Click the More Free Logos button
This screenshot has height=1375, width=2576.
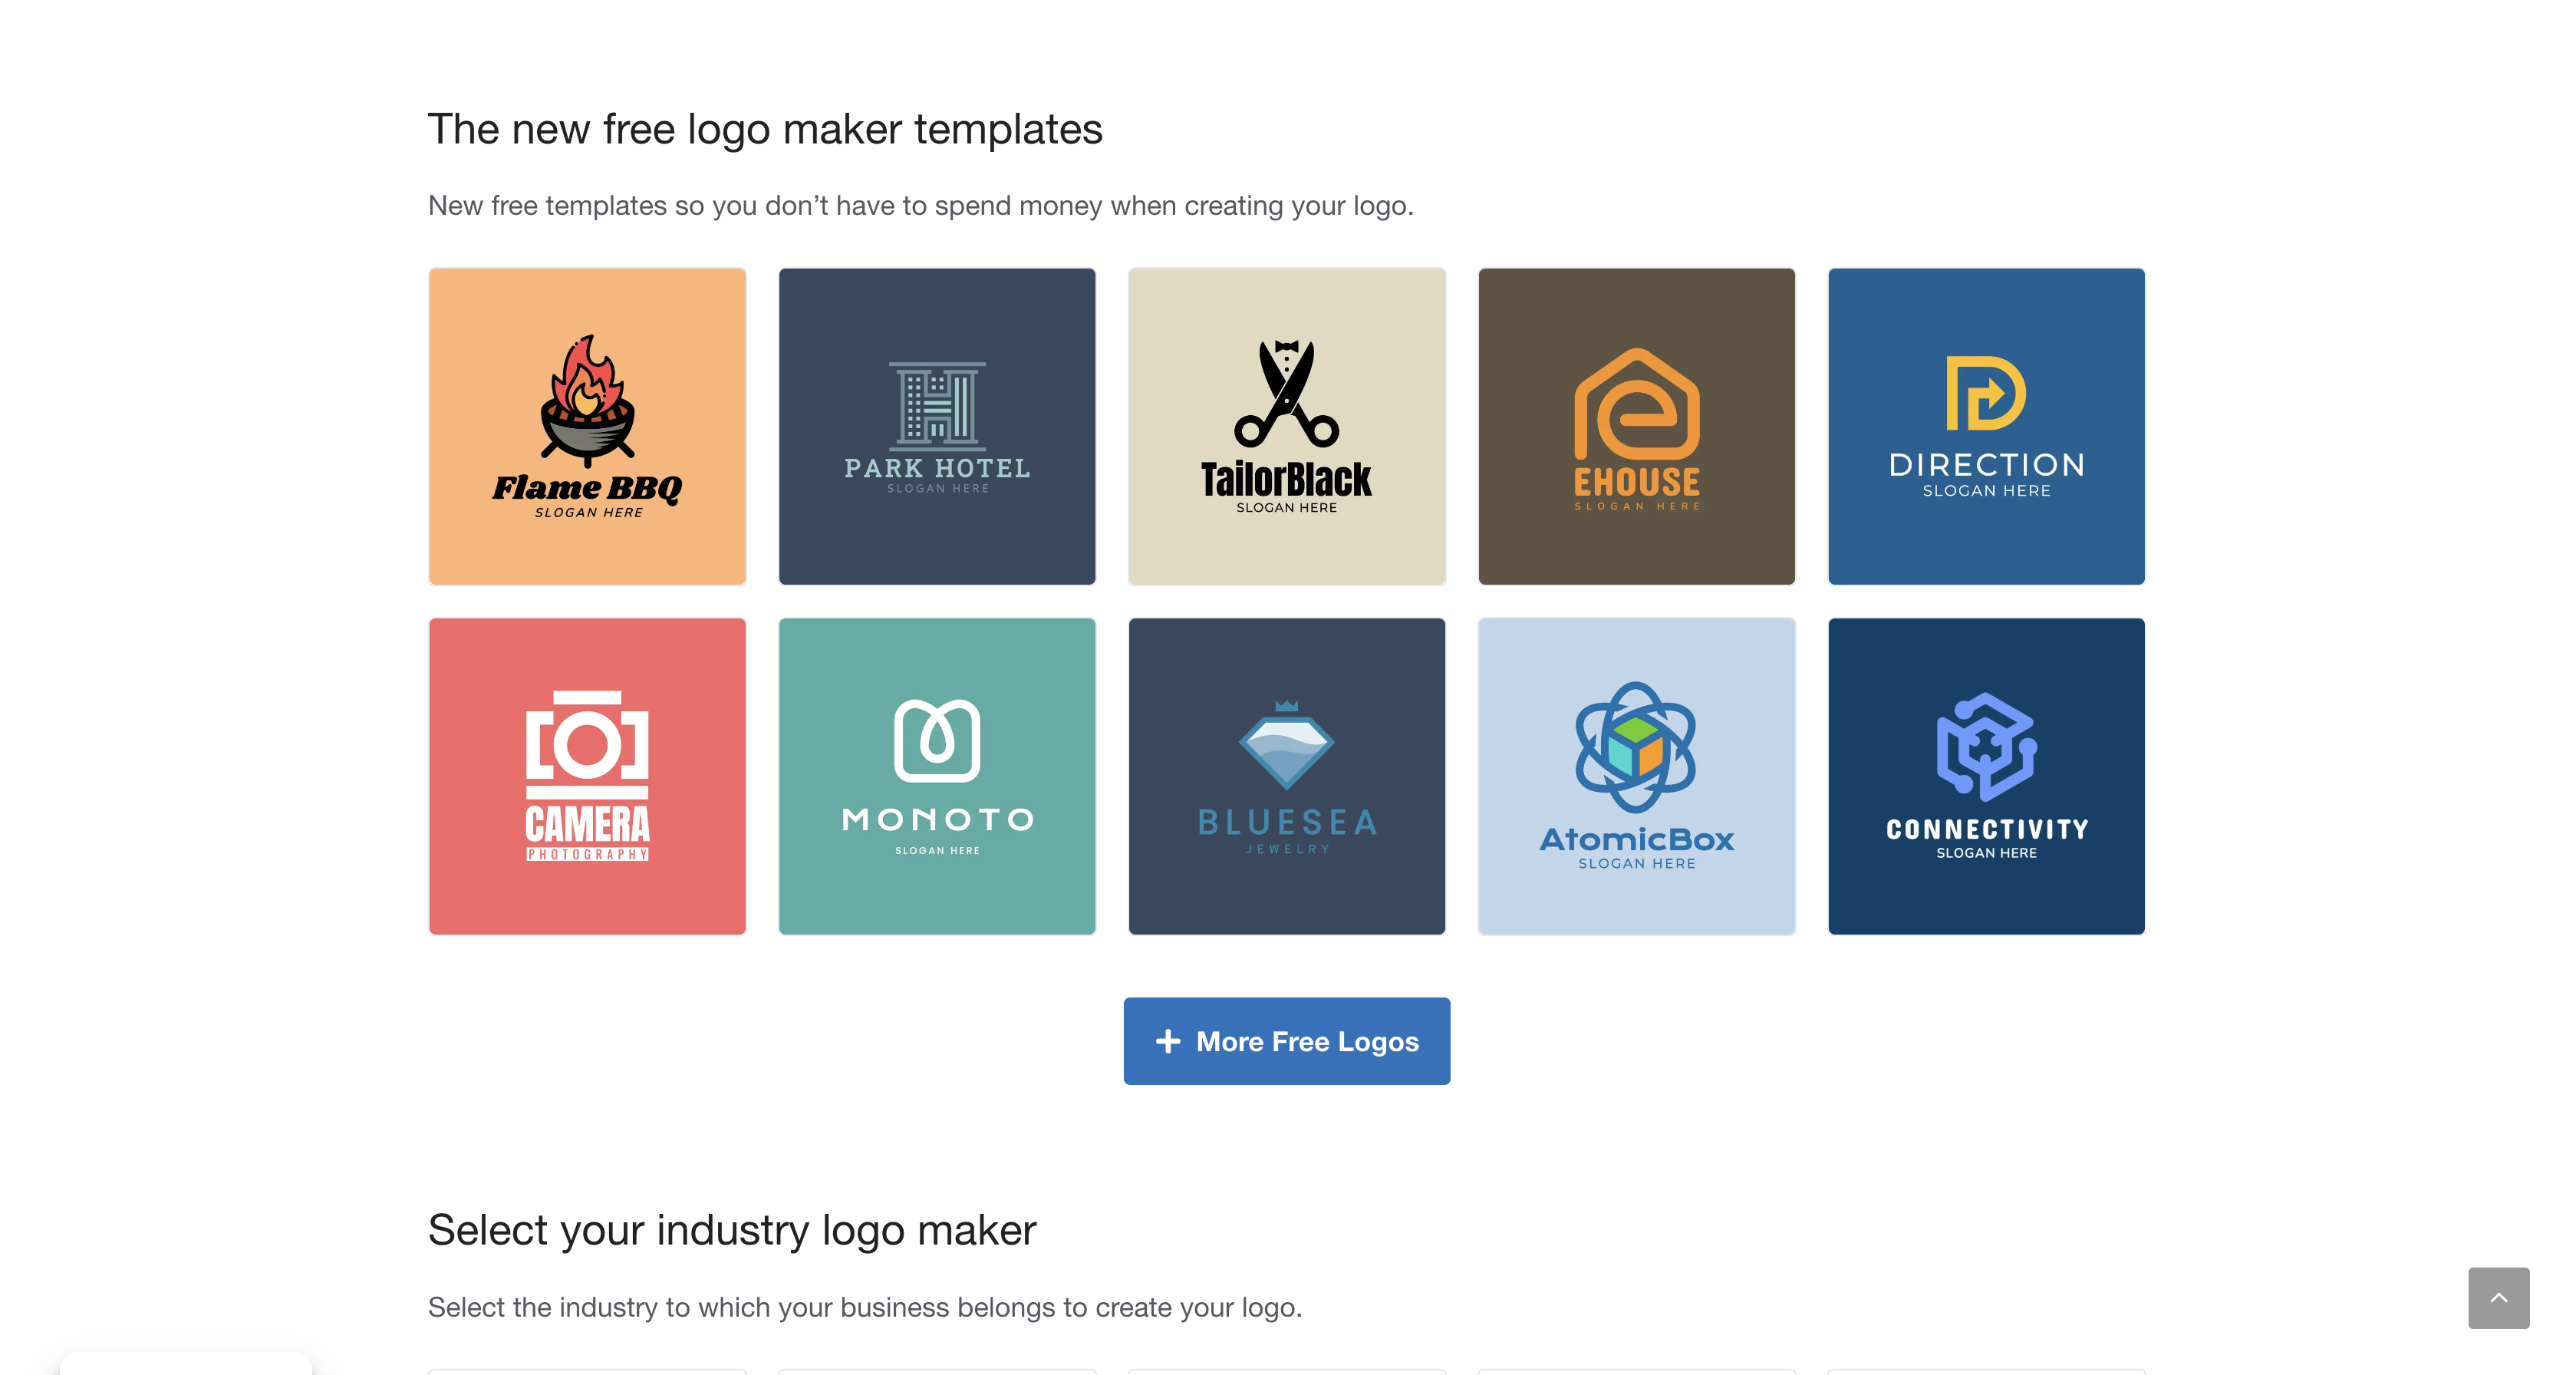[1287, 1041]
